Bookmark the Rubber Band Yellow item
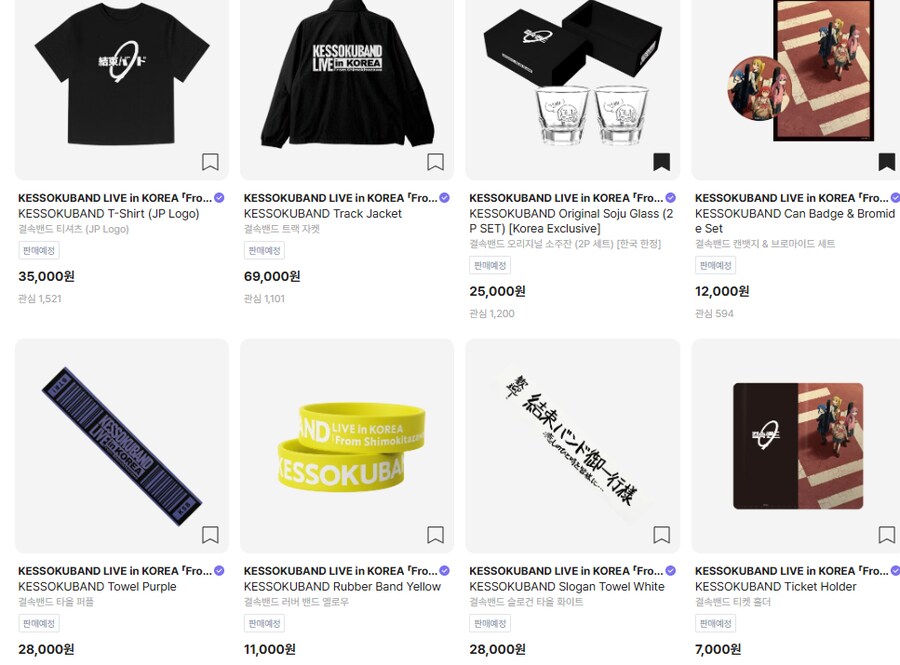Image resolution: width=900 pixels, height=665 pixels. (436, 535)
